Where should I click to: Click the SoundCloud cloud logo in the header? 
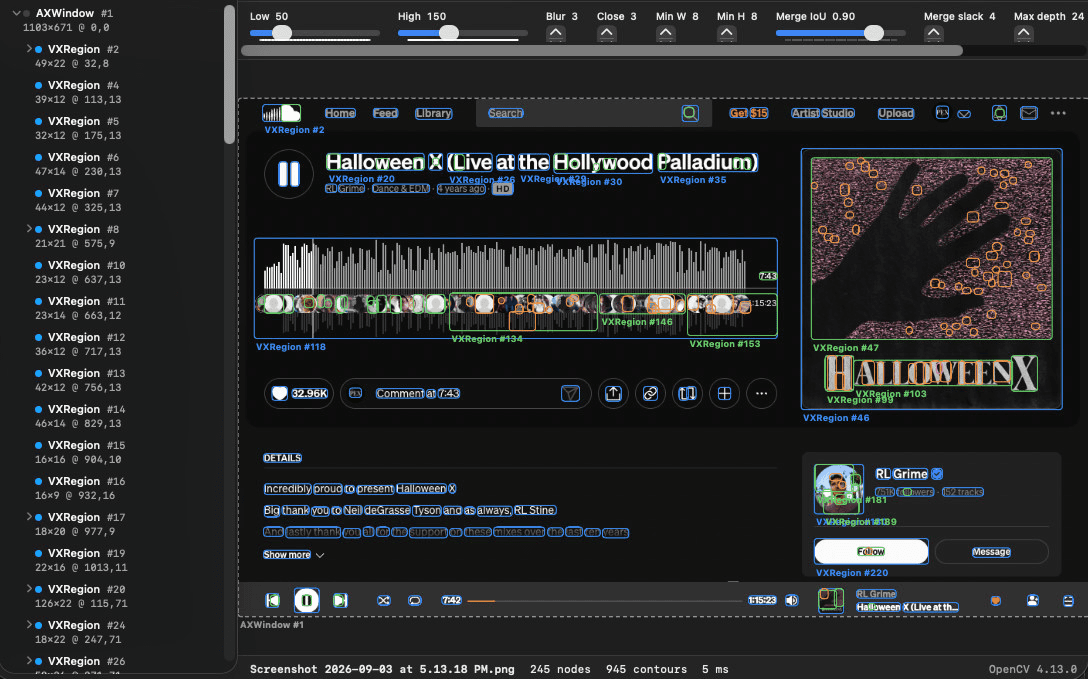[x=281, y=113]
